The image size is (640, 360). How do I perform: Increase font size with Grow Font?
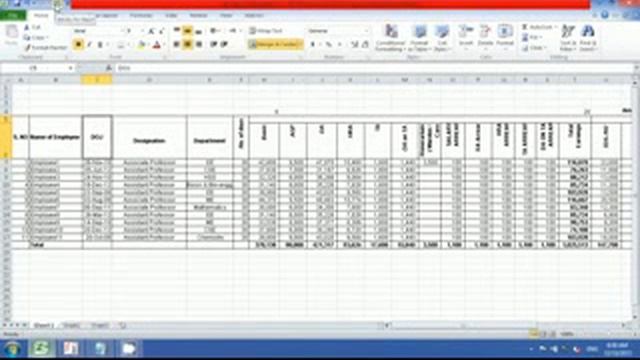coord(151,31)
